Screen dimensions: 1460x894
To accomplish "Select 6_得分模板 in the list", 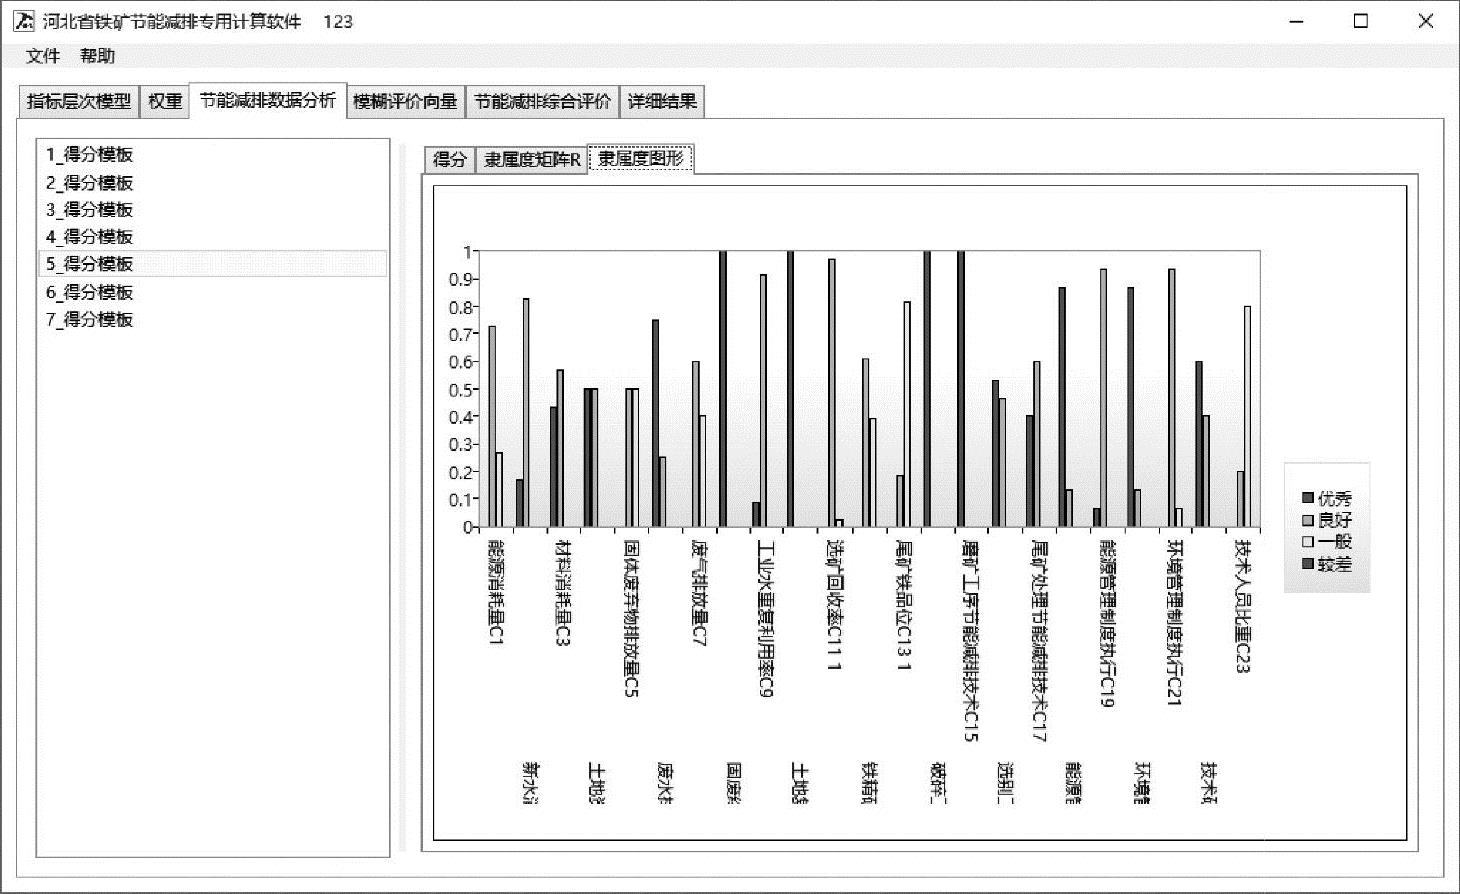I will [212, 292].
